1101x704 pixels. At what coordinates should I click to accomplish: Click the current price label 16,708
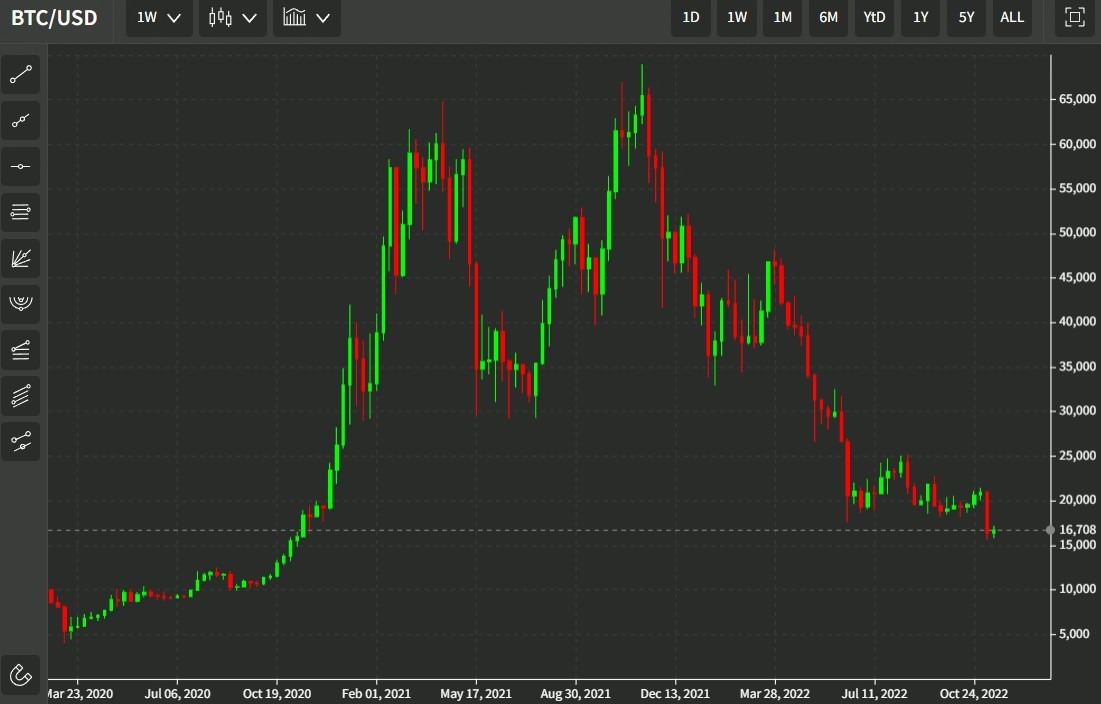point(1077,530)
